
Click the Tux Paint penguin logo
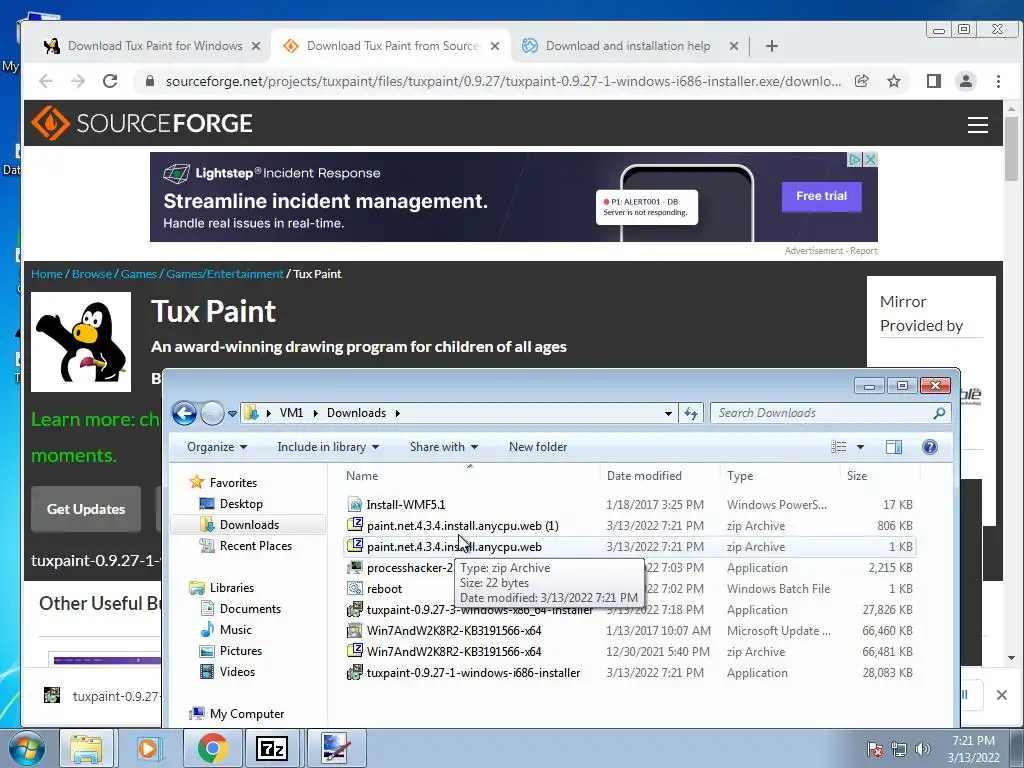pos(81,342)
